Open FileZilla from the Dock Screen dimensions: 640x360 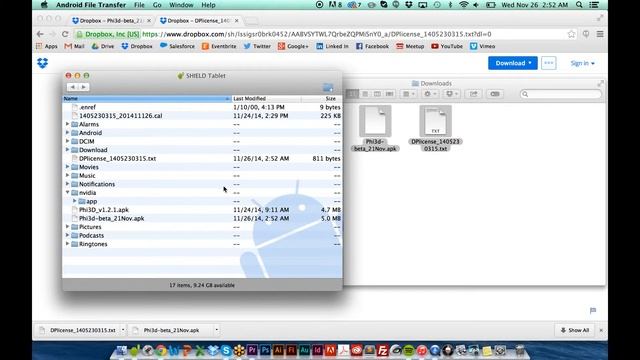click(x=382, y=350)
